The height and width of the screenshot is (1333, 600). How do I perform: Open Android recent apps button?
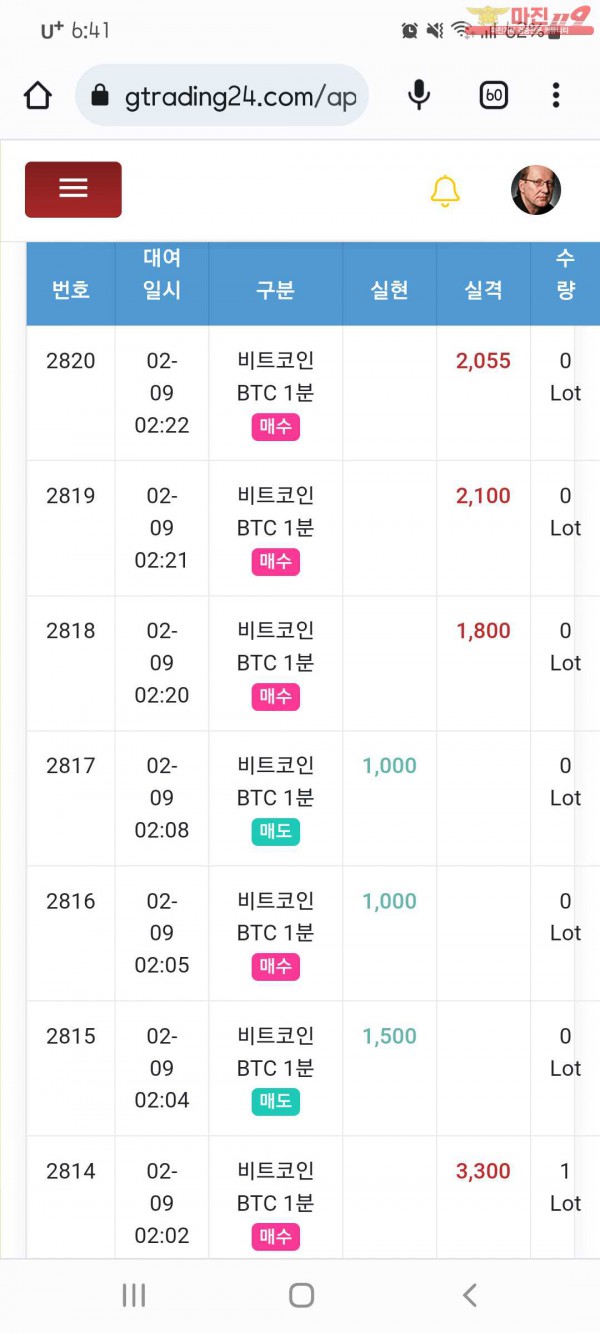[133, 1295]
